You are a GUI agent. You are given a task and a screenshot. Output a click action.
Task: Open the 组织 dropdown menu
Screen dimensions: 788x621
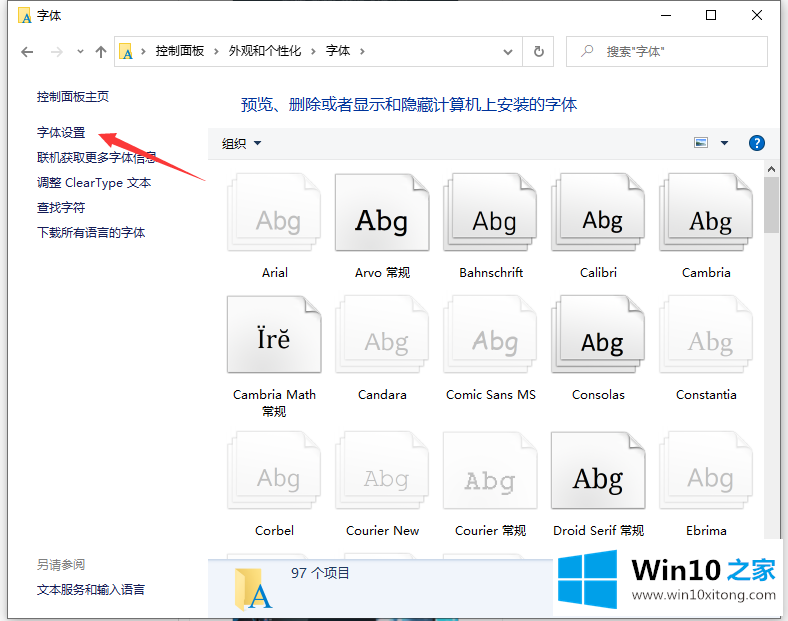[242, 144]
